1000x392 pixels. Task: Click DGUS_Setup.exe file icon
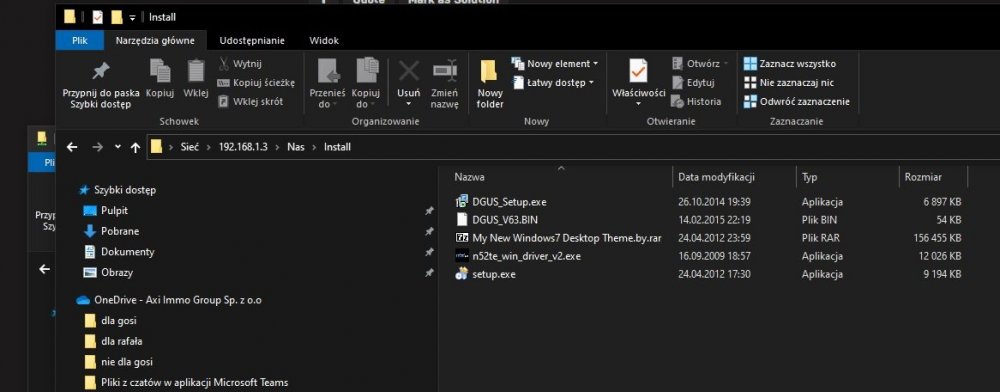tap(462, 202)
